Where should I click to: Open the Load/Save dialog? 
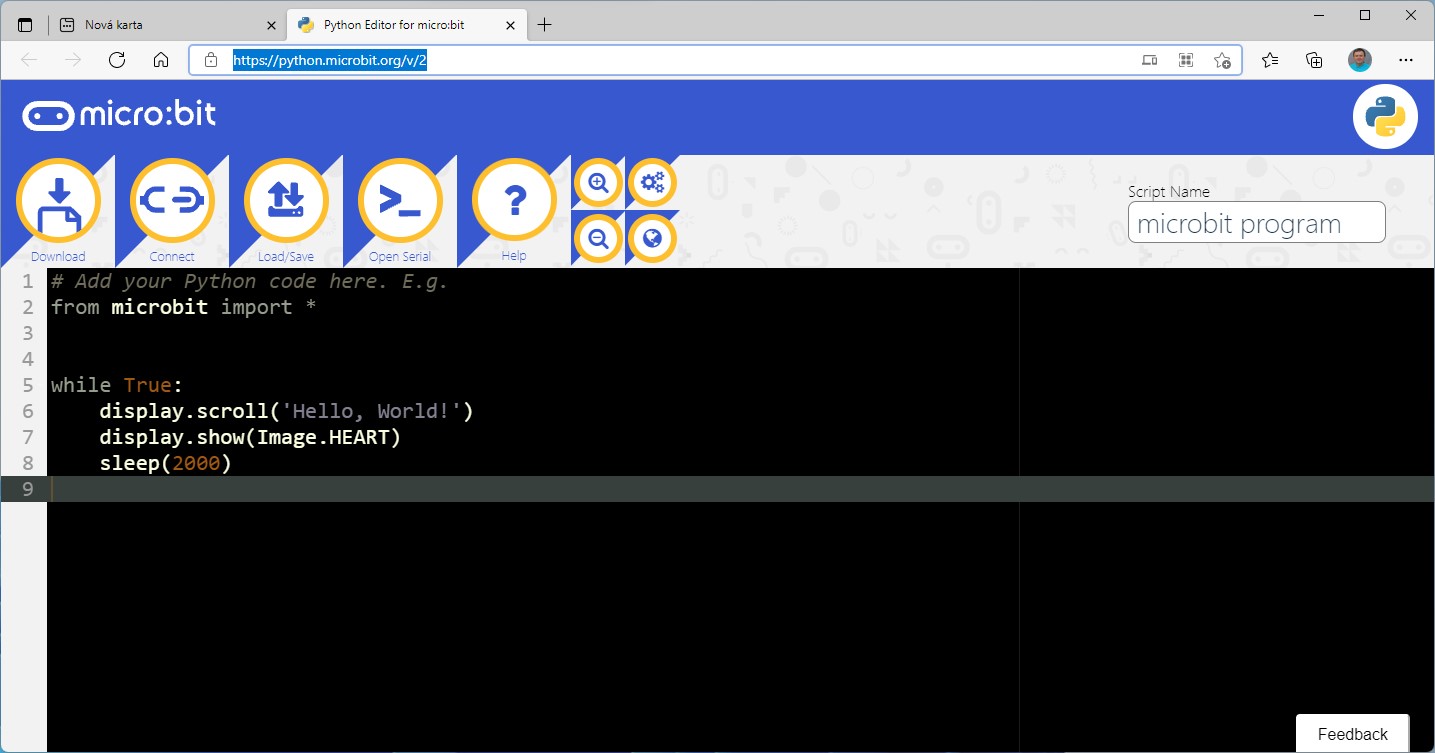(x=286, y=201)
